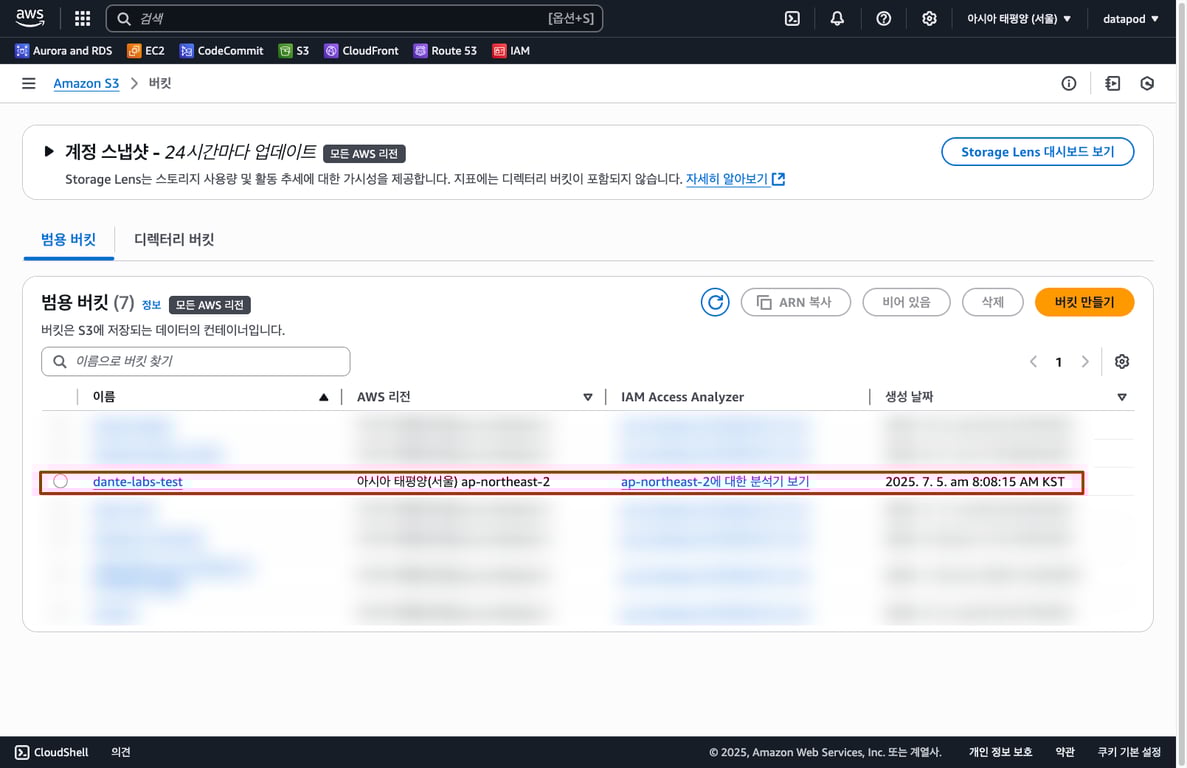Expand the 계정 스냅샷 section
1187x768 pixels.
click(49, 151)
